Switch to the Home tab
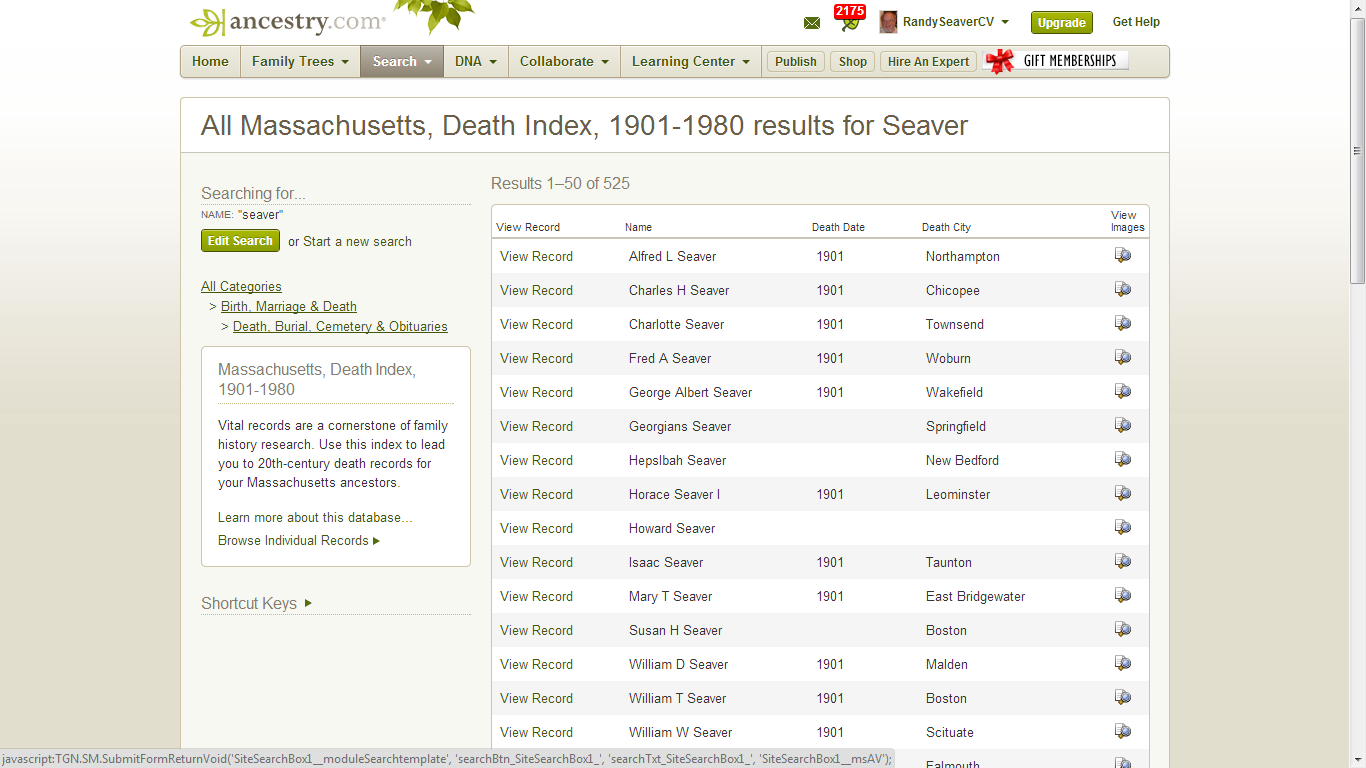Viewport: 1366px width, 768px height. point(210,61)
